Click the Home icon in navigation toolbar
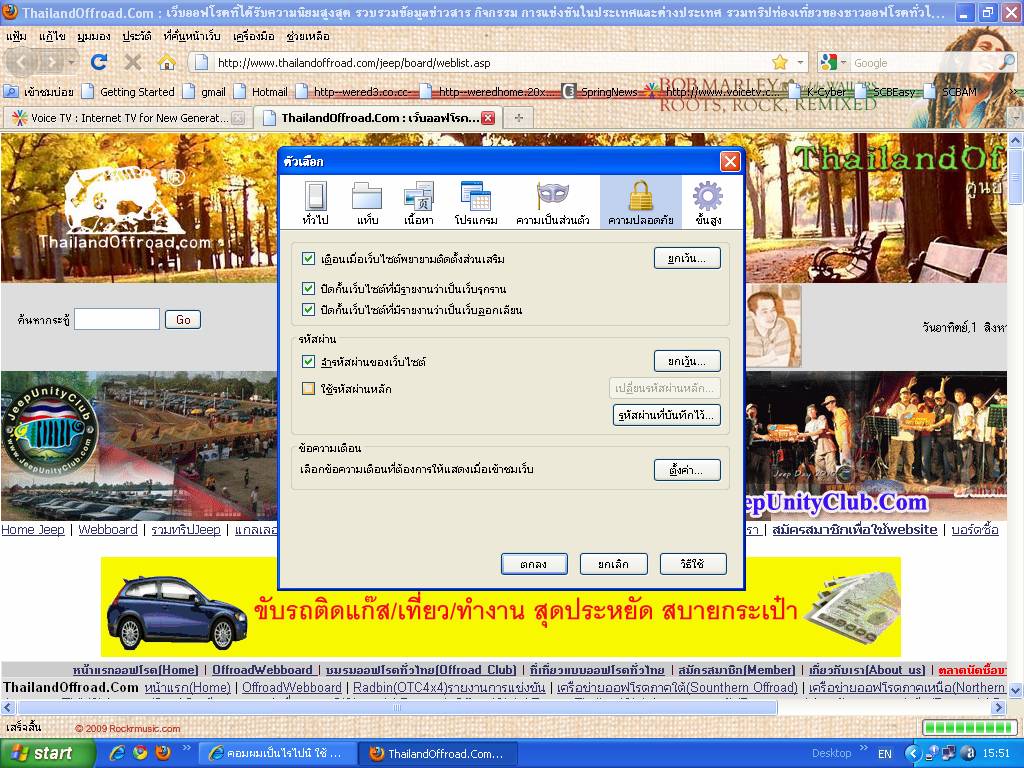The width and height of the screenshot is (1024, 768). click(166, 62)
